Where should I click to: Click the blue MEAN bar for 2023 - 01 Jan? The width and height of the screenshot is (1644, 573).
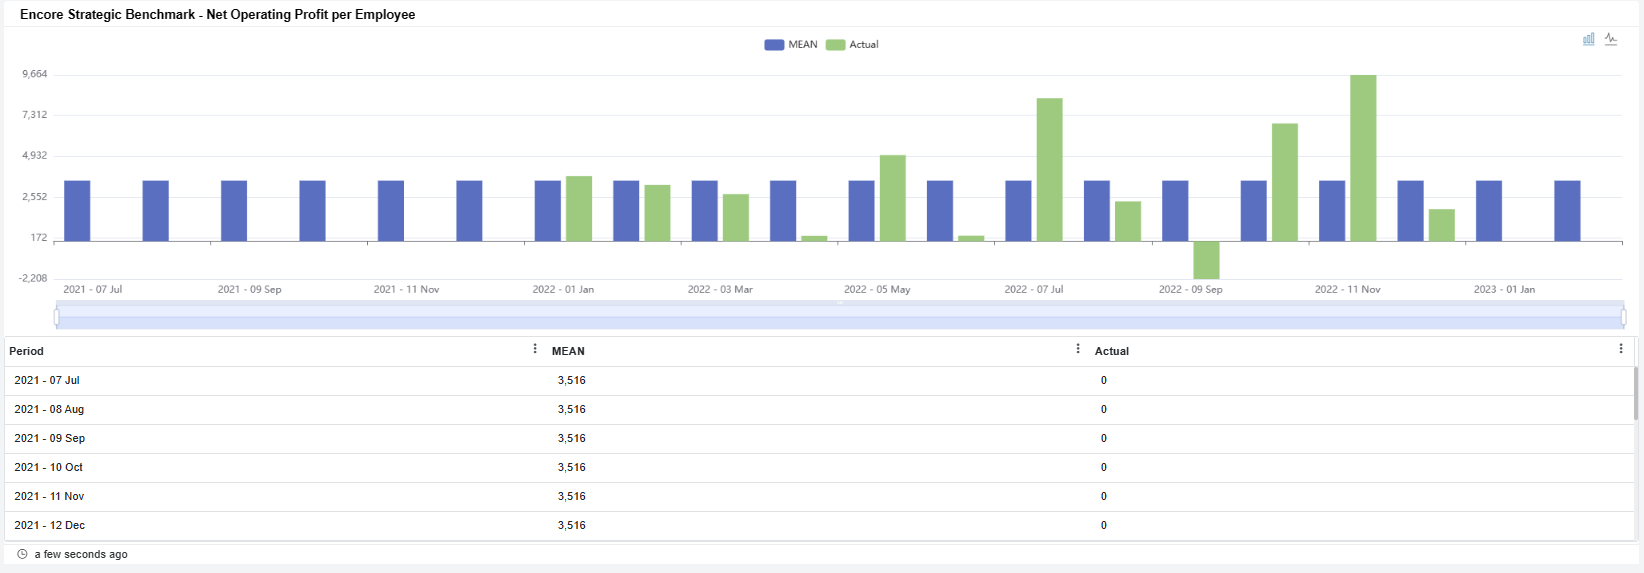click(x=1488, y=211)
